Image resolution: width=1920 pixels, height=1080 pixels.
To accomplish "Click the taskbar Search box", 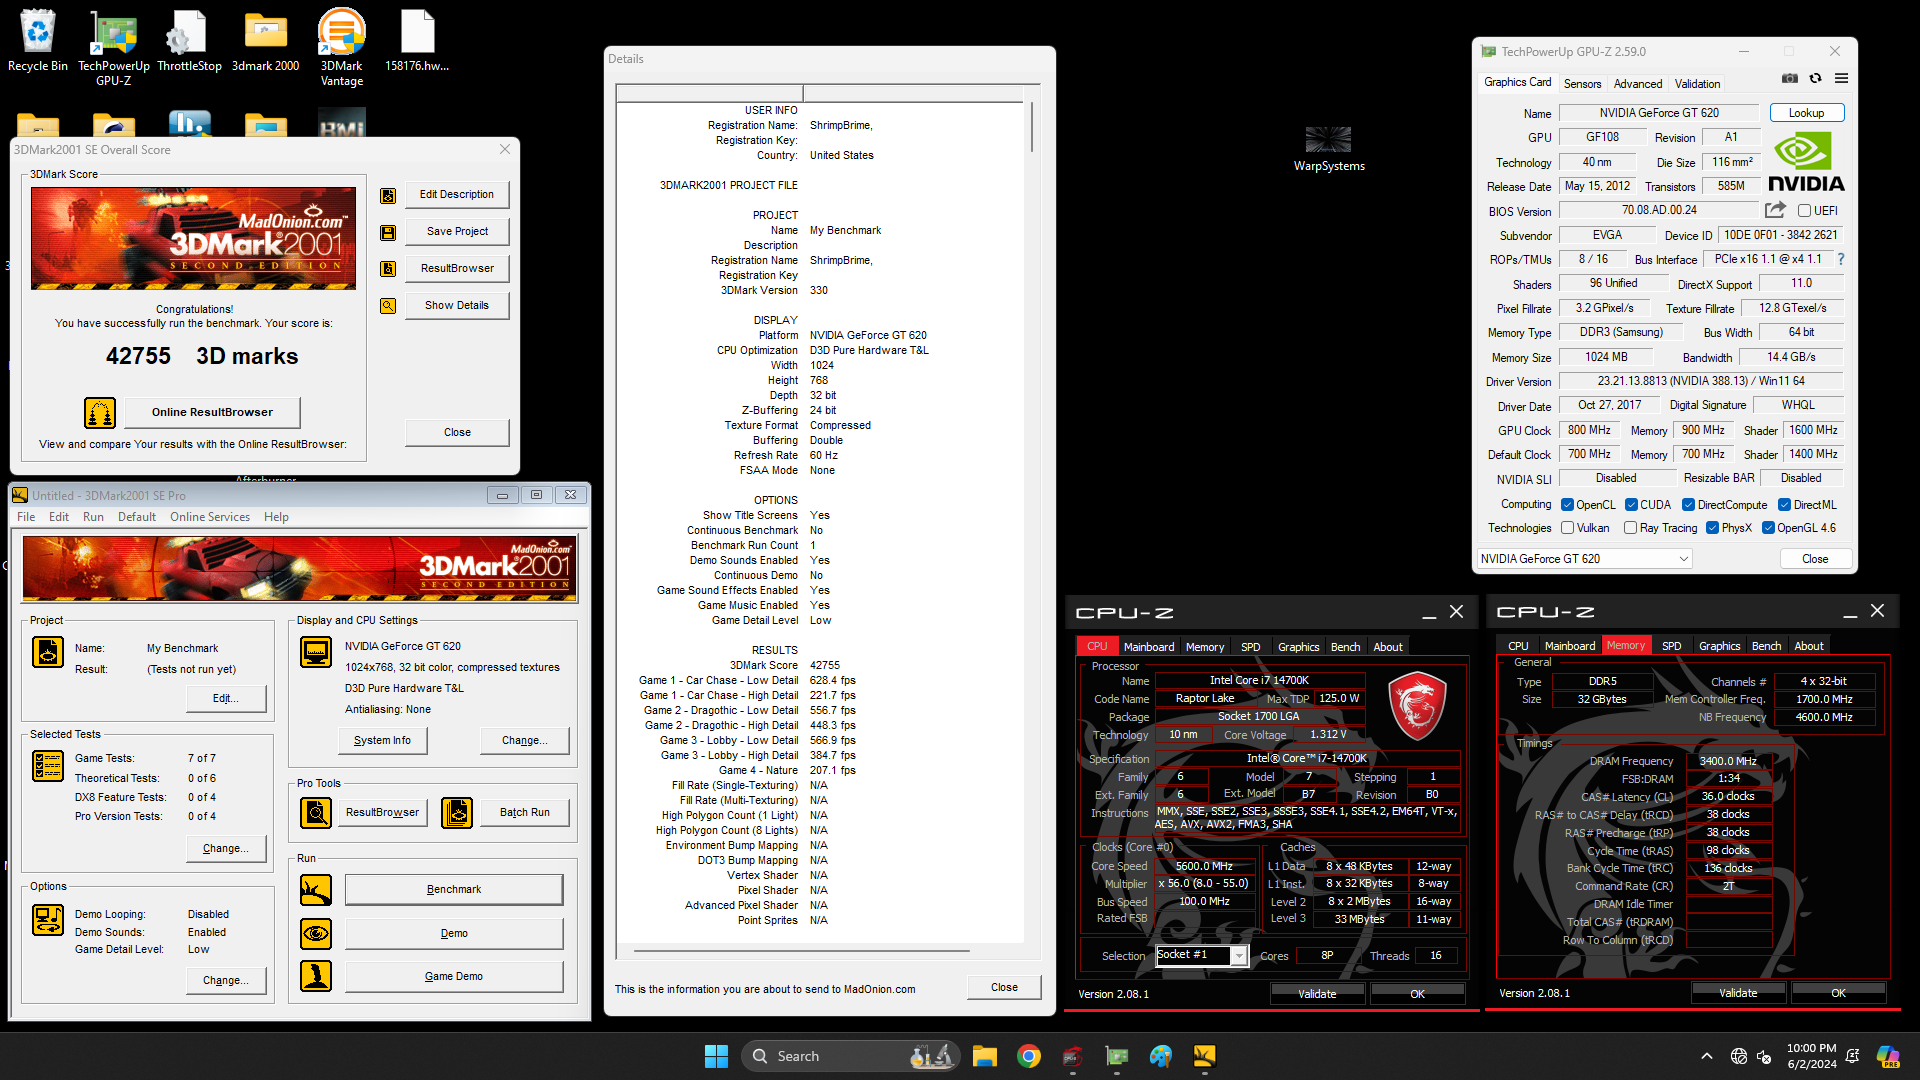I will [x=850, y=1056].
